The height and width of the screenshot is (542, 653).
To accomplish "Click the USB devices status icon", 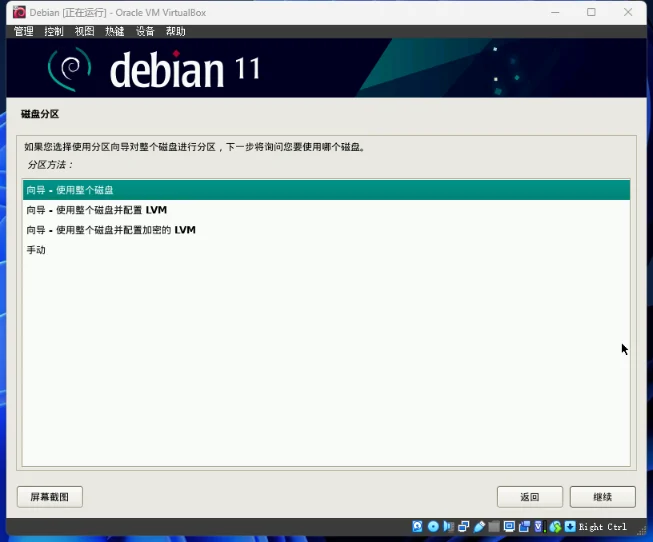I will click(479, 527).
